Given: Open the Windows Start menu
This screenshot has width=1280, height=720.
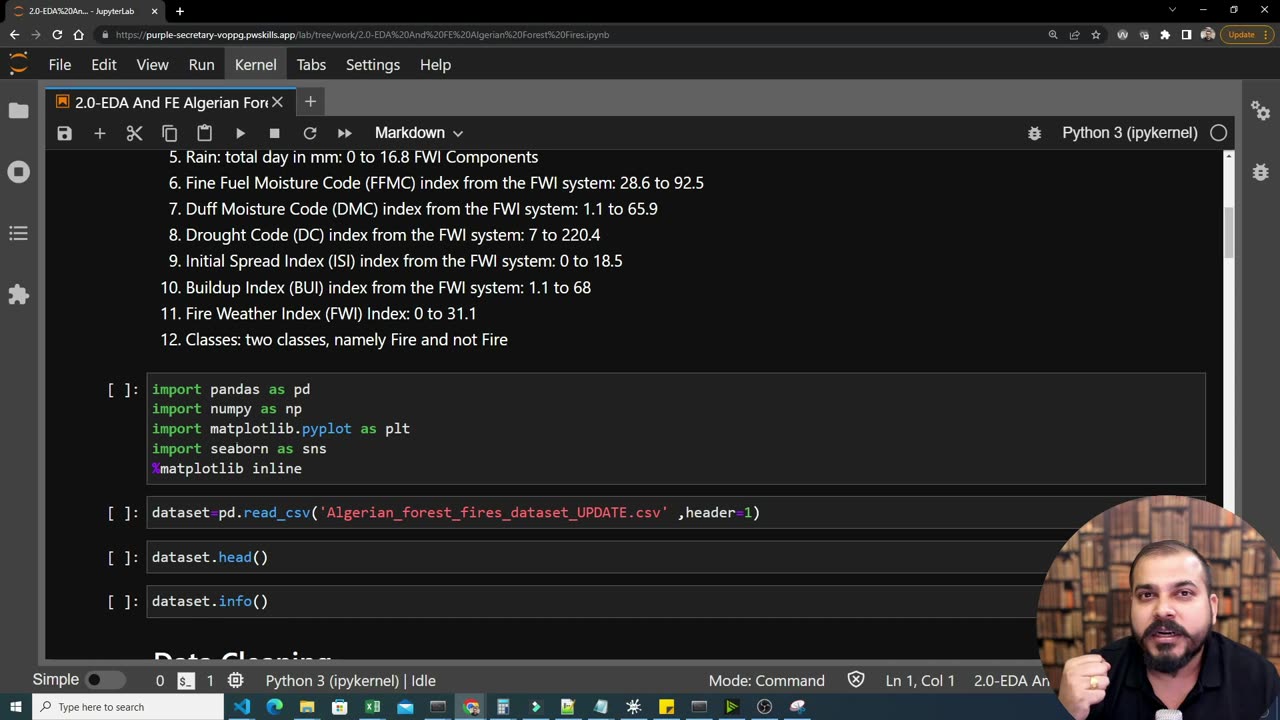Looking at the screenshot, I should [16, 707].
